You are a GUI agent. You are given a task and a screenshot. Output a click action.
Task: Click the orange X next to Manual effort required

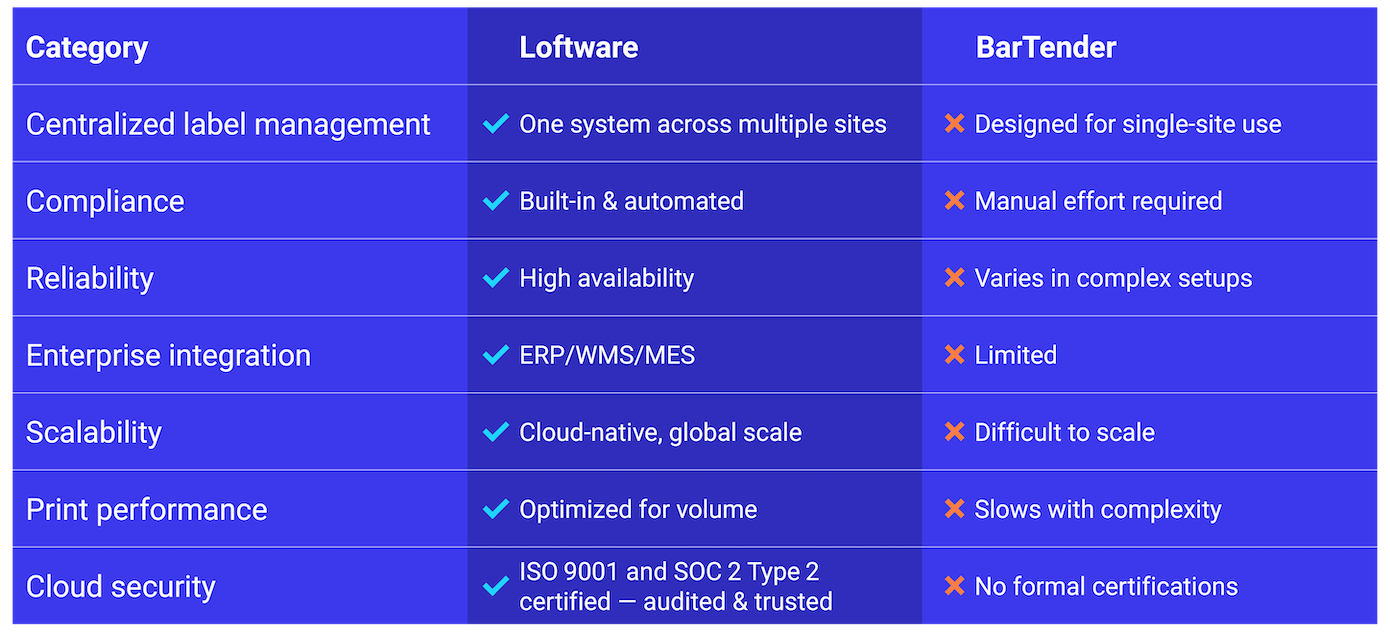(x=954, y=201)
